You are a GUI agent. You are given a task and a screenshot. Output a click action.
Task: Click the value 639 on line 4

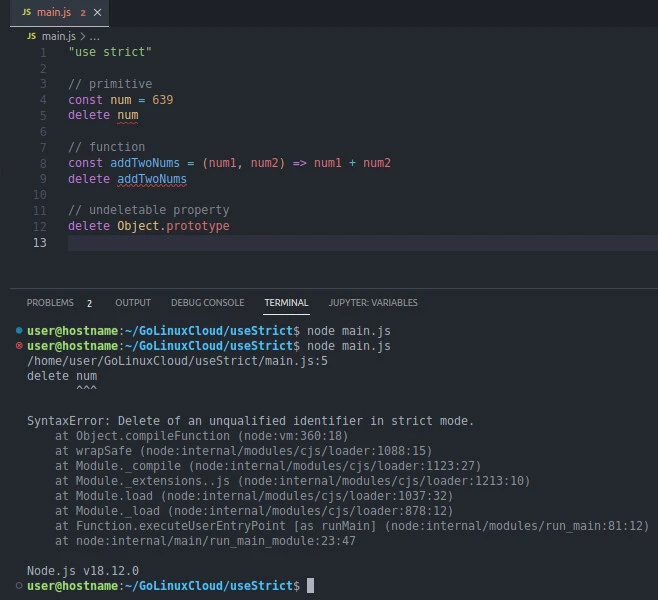(163, 100)
